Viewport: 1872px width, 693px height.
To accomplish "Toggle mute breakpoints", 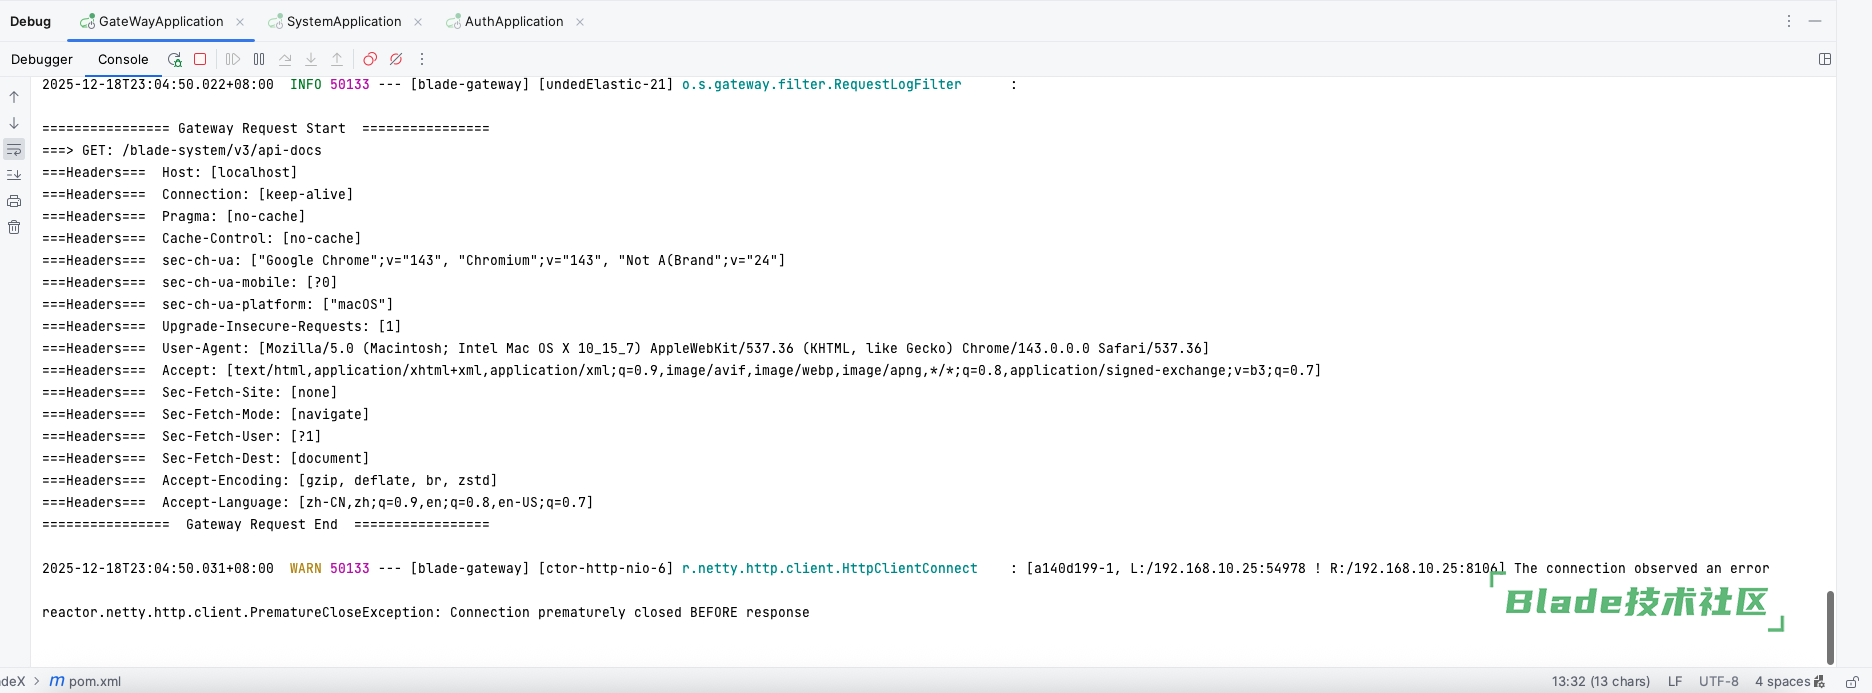I will coord(396,60).
